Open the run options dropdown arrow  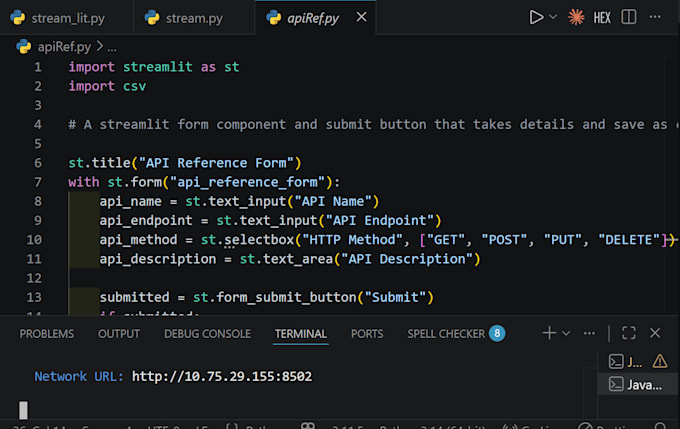click(553, 17)
